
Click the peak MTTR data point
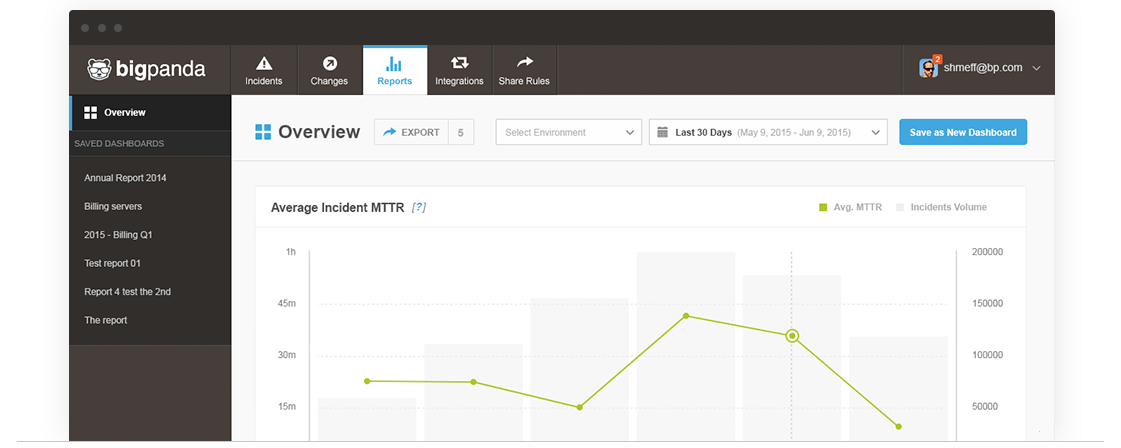(x=686, y=316)
